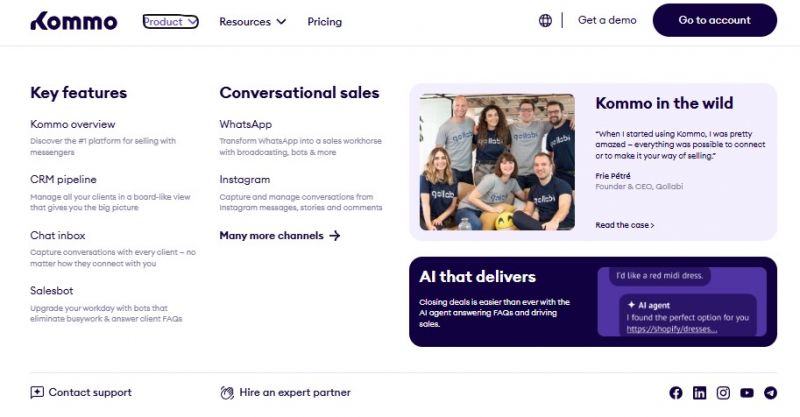Open the language globe selector
The image size is (800, 417).
click(x=545, y=20)
